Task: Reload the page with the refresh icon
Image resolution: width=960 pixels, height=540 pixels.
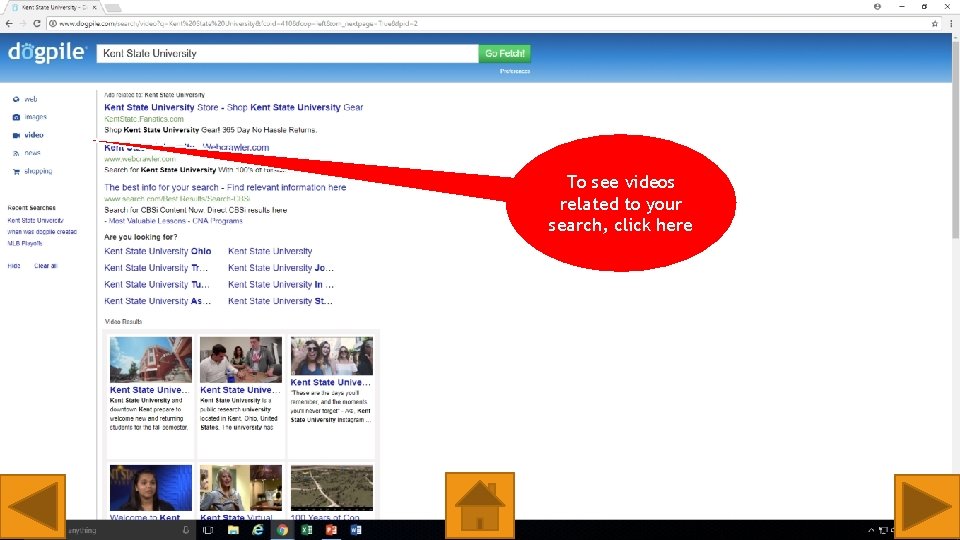Action: [x=37, y=23]
